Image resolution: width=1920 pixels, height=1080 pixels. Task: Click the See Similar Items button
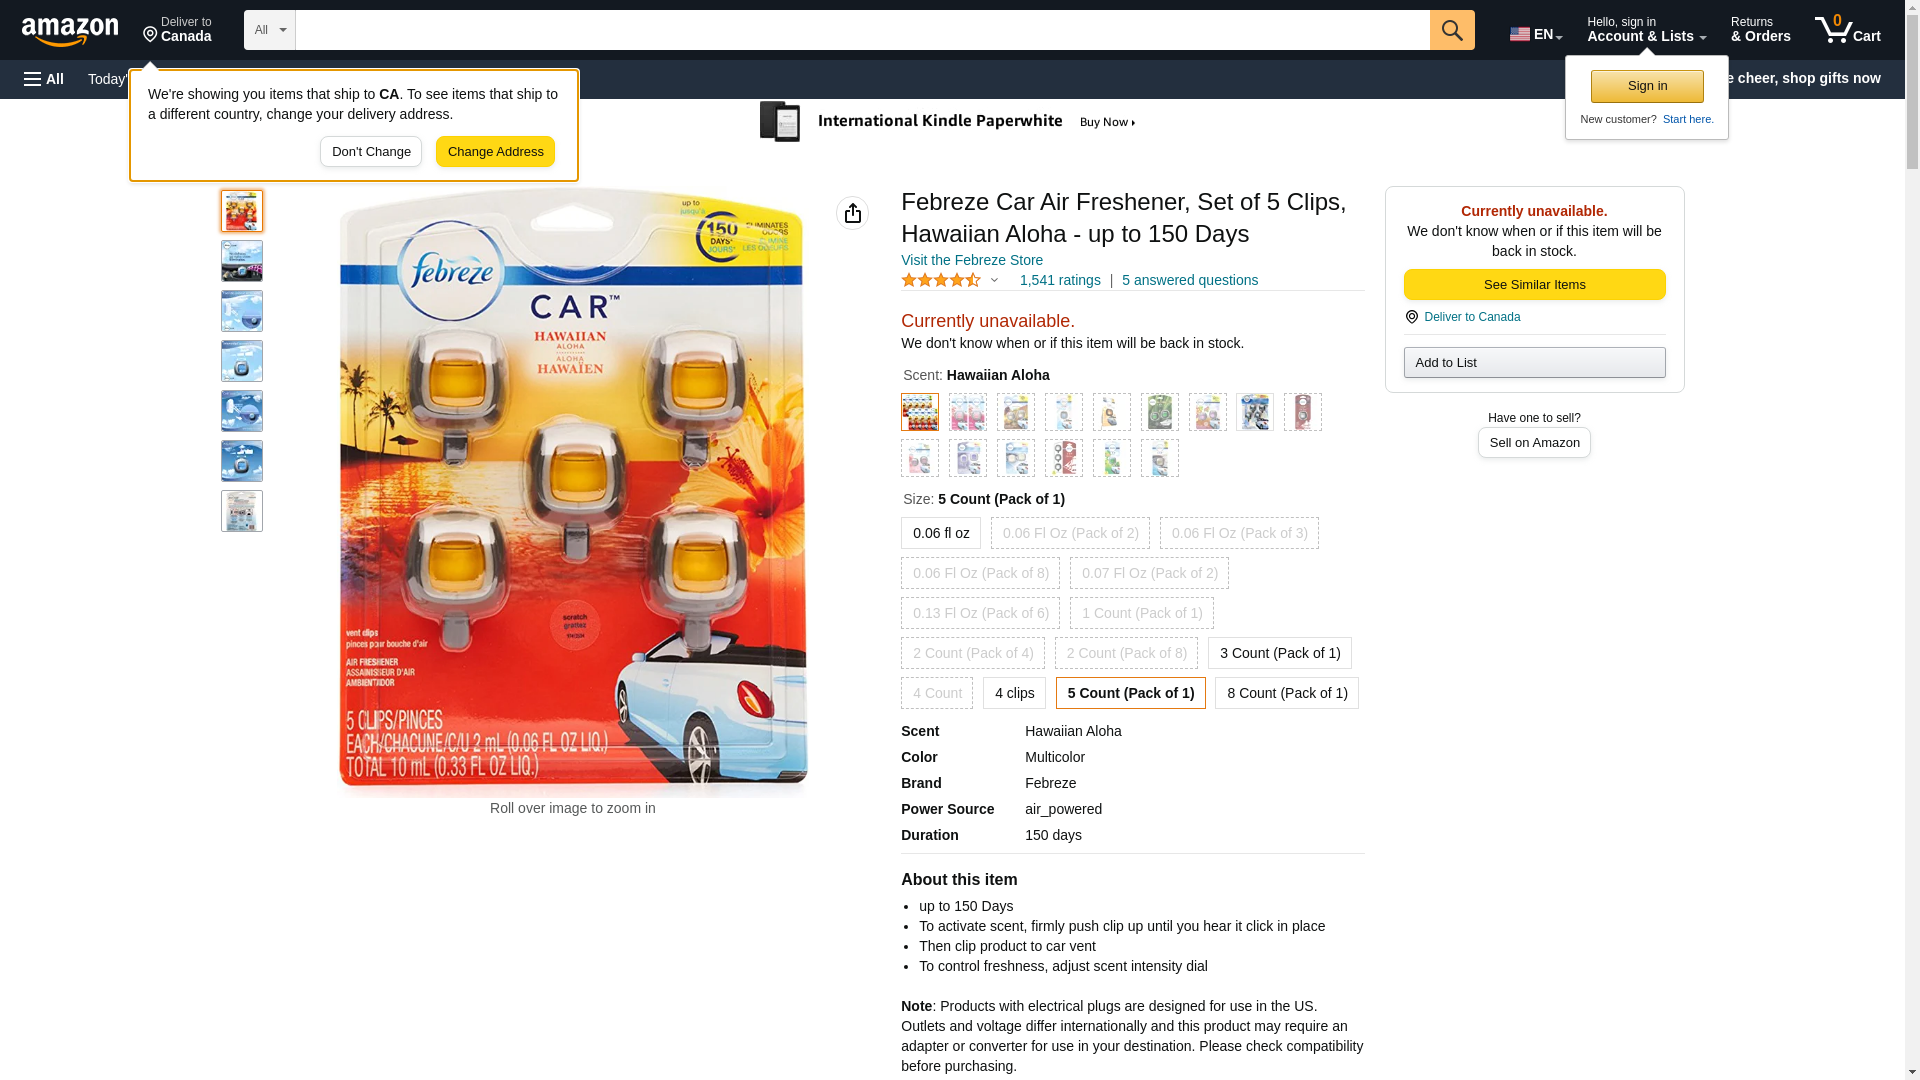coord(1534,285)
